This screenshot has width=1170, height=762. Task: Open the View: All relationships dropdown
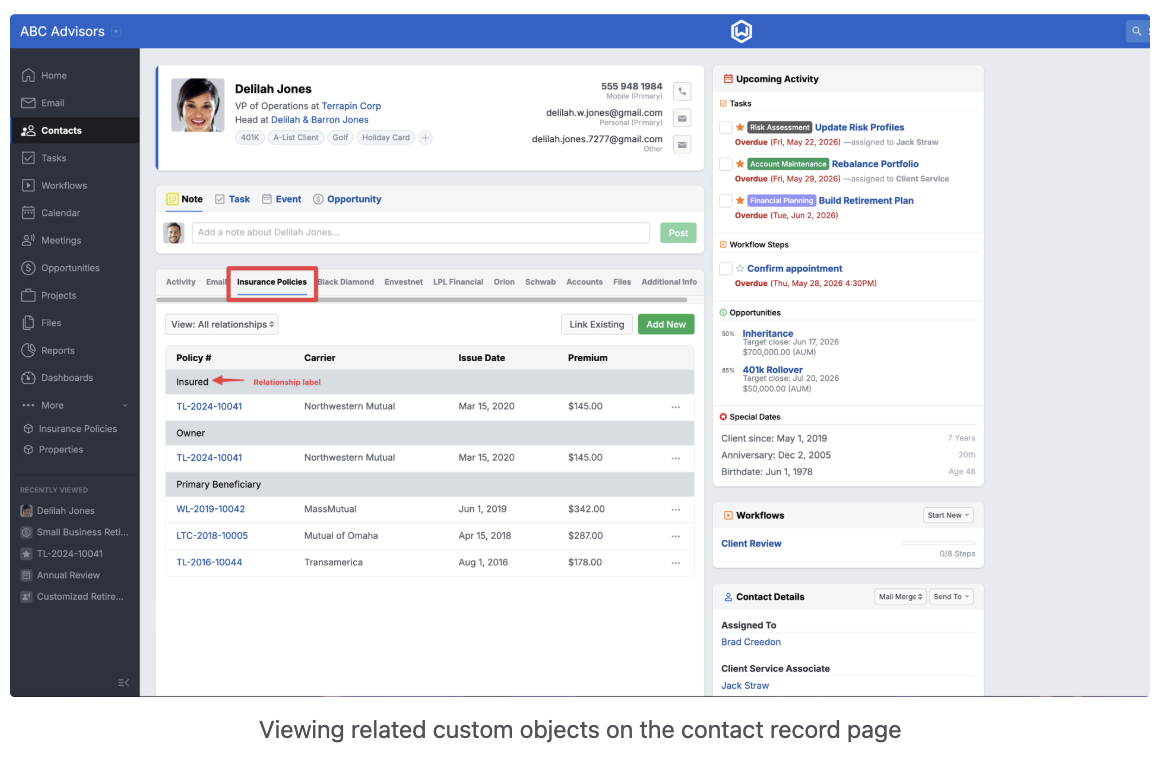(x=222, y=325)
